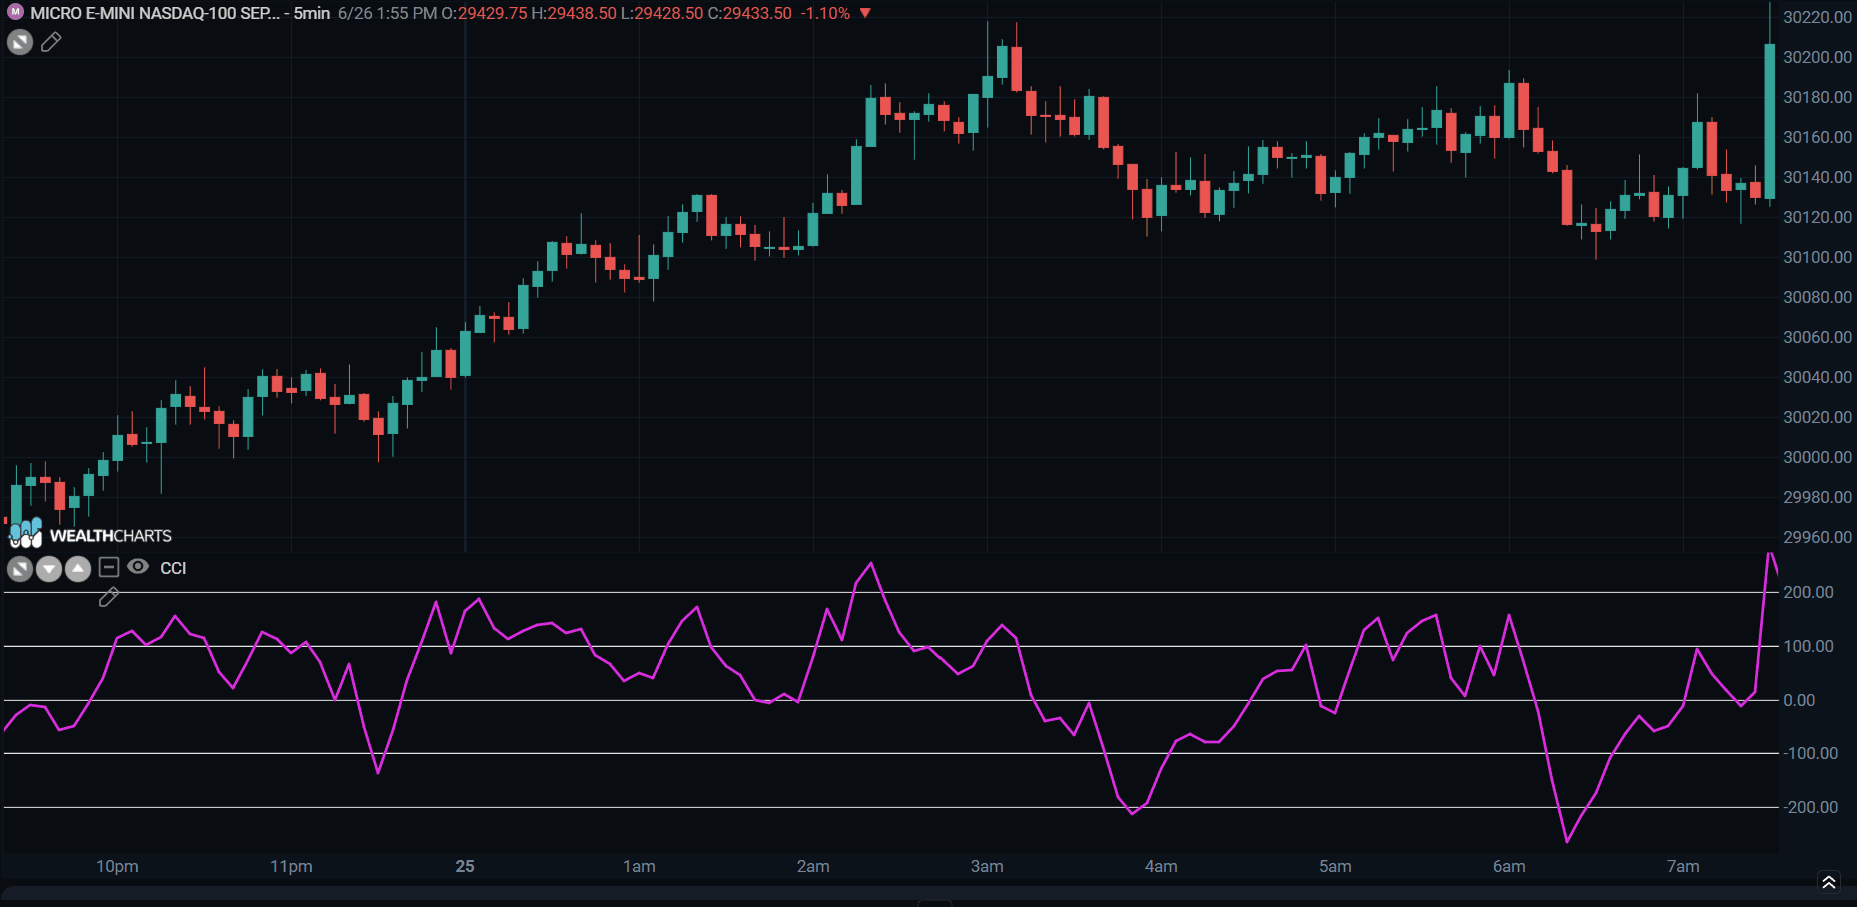Click the main chart expand arrows icon
This screenshot has width=1857, height=907.
(20, 42)
